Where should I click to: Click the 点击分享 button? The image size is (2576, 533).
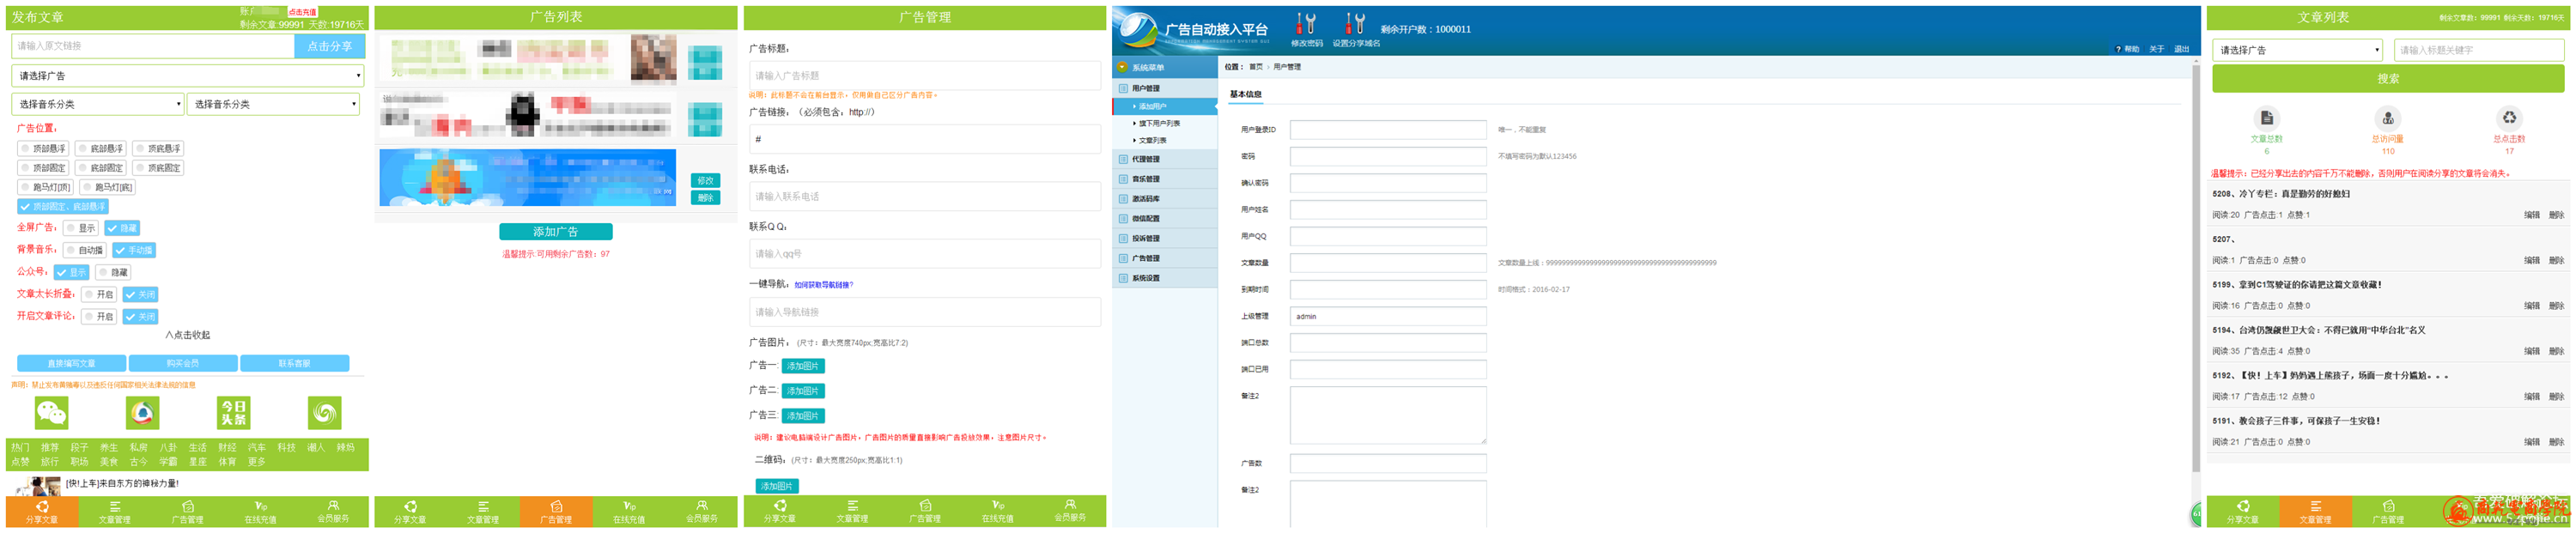pyautogui.click(x=330, y=46)
